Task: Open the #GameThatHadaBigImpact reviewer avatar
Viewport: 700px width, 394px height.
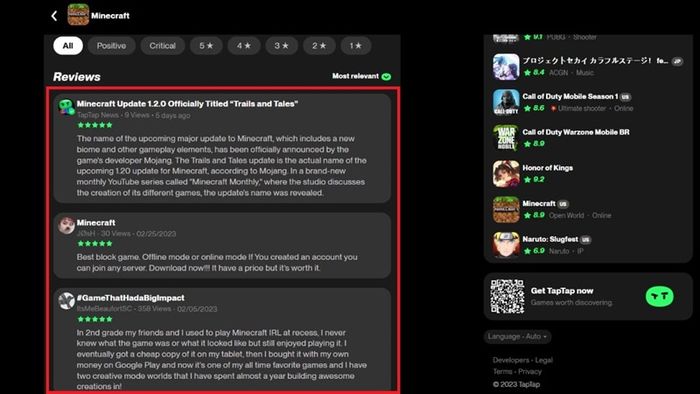Action: pos(67,301)
